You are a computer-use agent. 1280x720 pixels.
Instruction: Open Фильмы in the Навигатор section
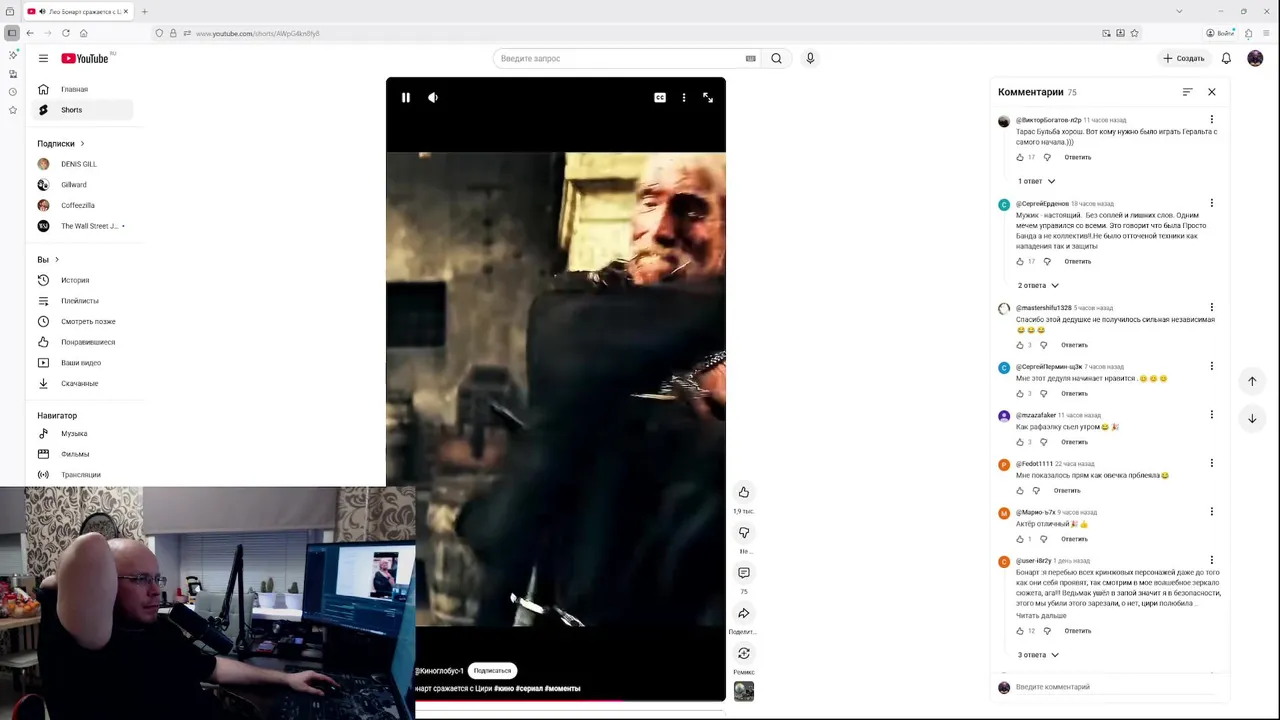[80, 454]
